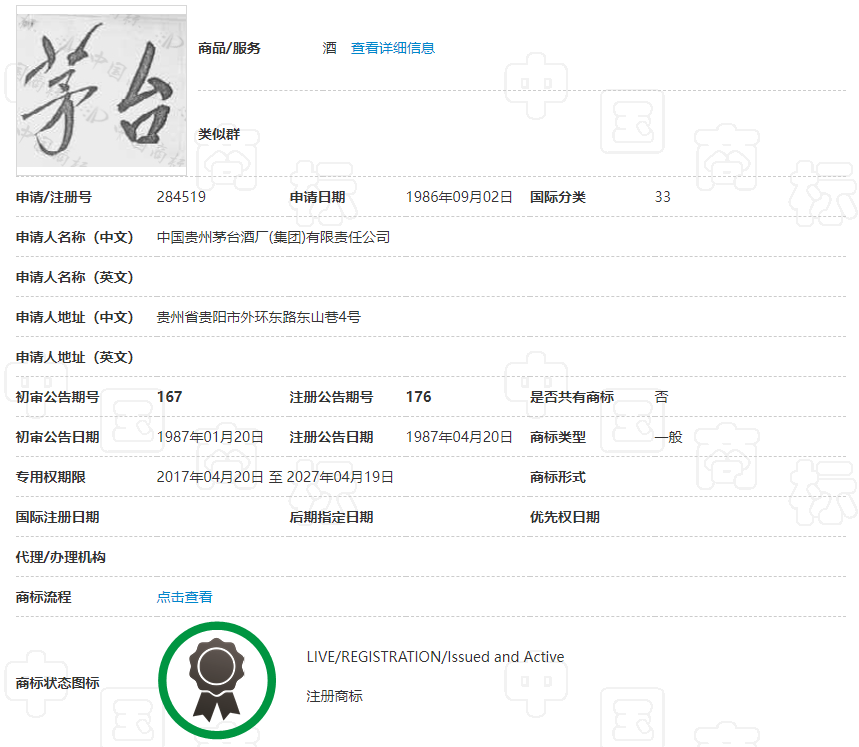859x747 pixels.
Task: Click the 商标状态图标 label
Action: coord(58,683)
